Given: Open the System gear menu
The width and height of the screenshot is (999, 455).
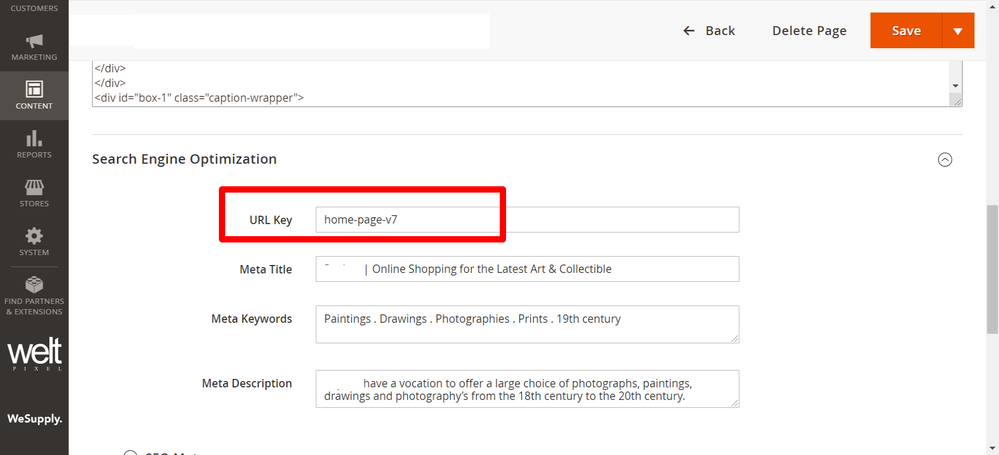Looking at the screenshot, I should [x=34, y=241].
